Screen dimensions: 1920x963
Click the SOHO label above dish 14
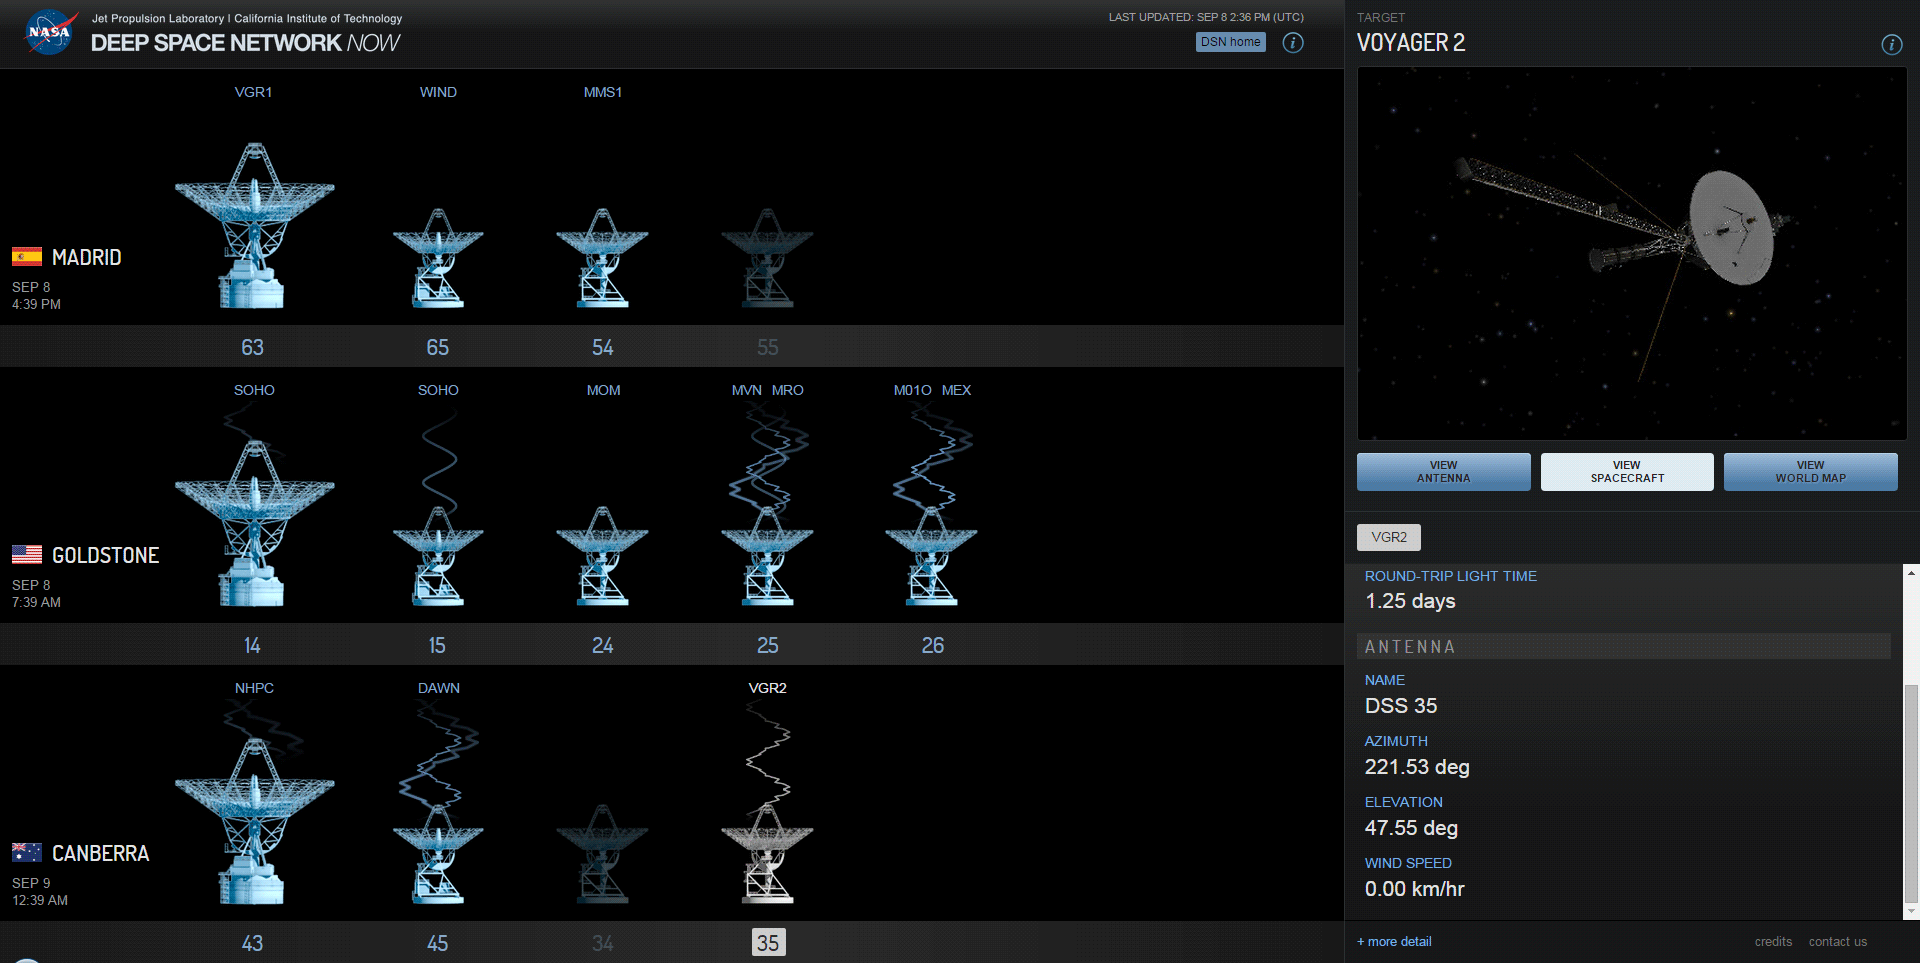254,390
